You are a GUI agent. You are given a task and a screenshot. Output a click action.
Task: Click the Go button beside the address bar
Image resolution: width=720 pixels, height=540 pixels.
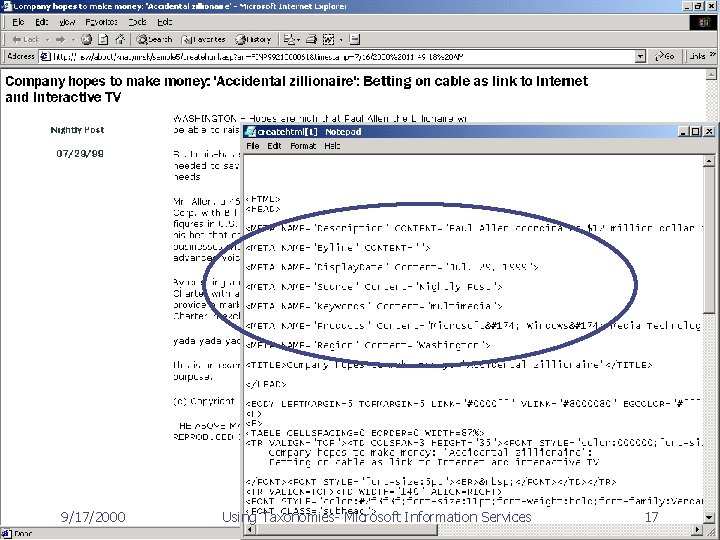click(x=665, y=56)
